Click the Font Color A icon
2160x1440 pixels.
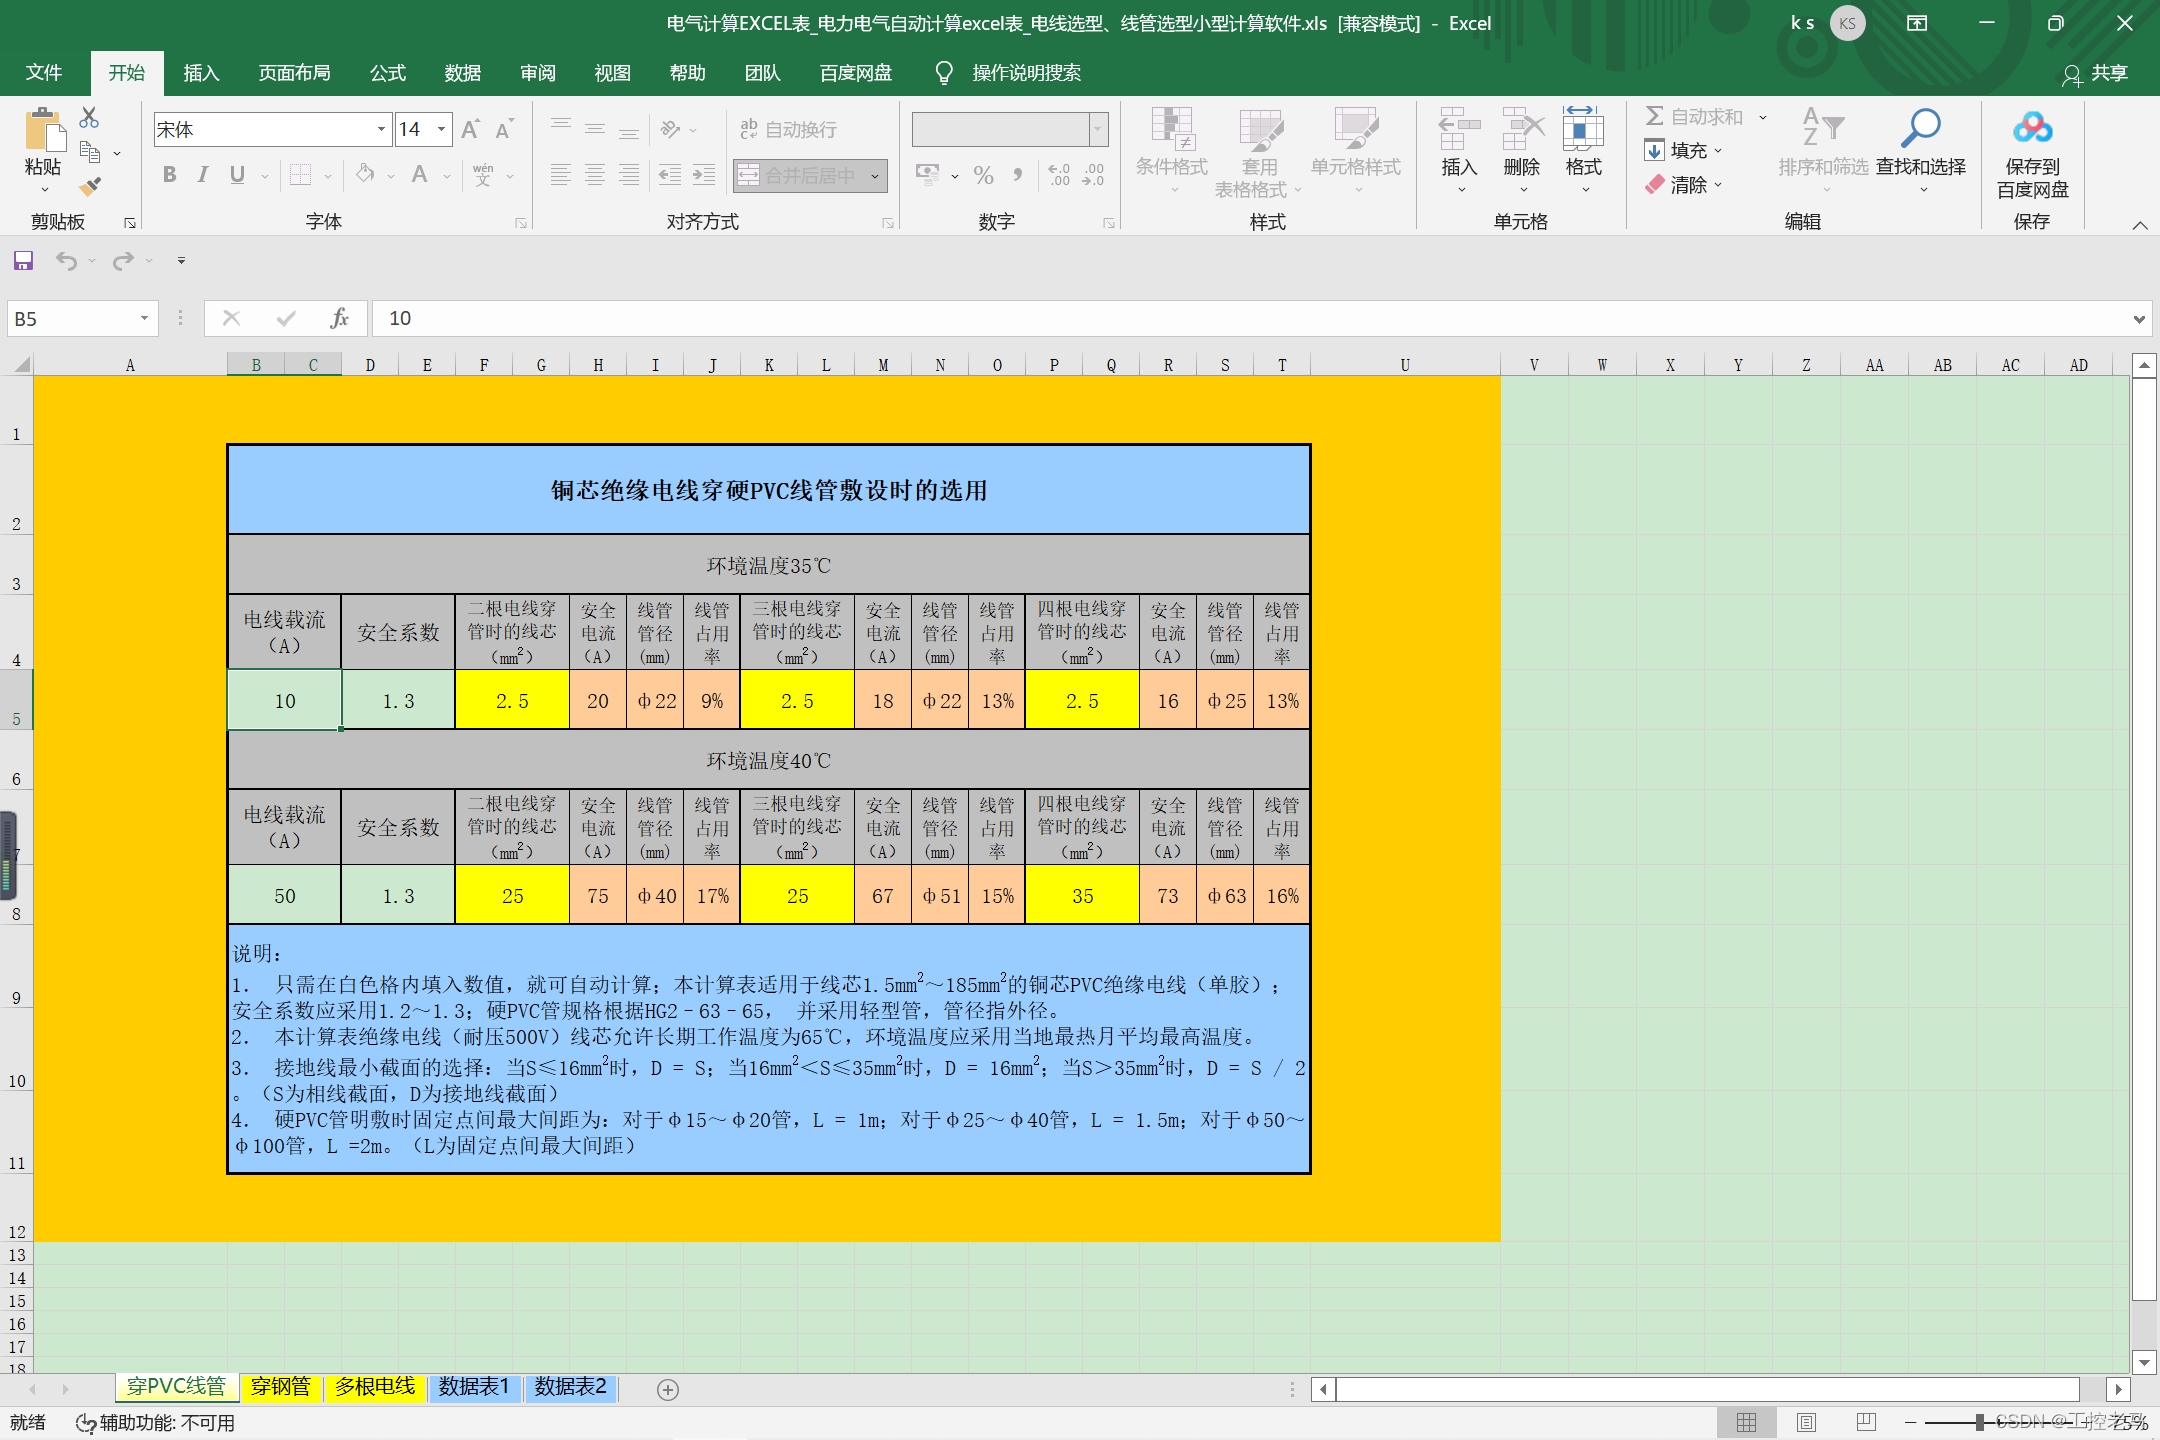[420, 175]
